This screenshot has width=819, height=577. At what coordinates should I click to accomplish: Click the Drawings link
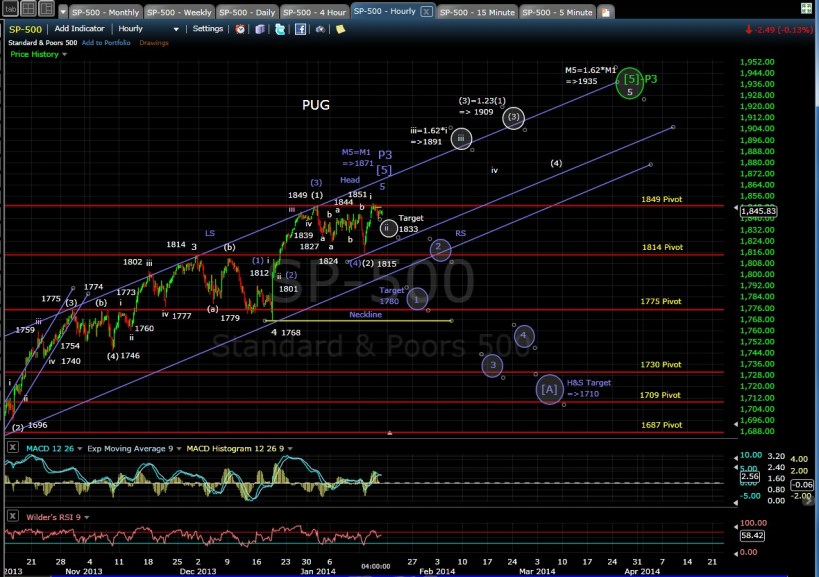point(154,43)
